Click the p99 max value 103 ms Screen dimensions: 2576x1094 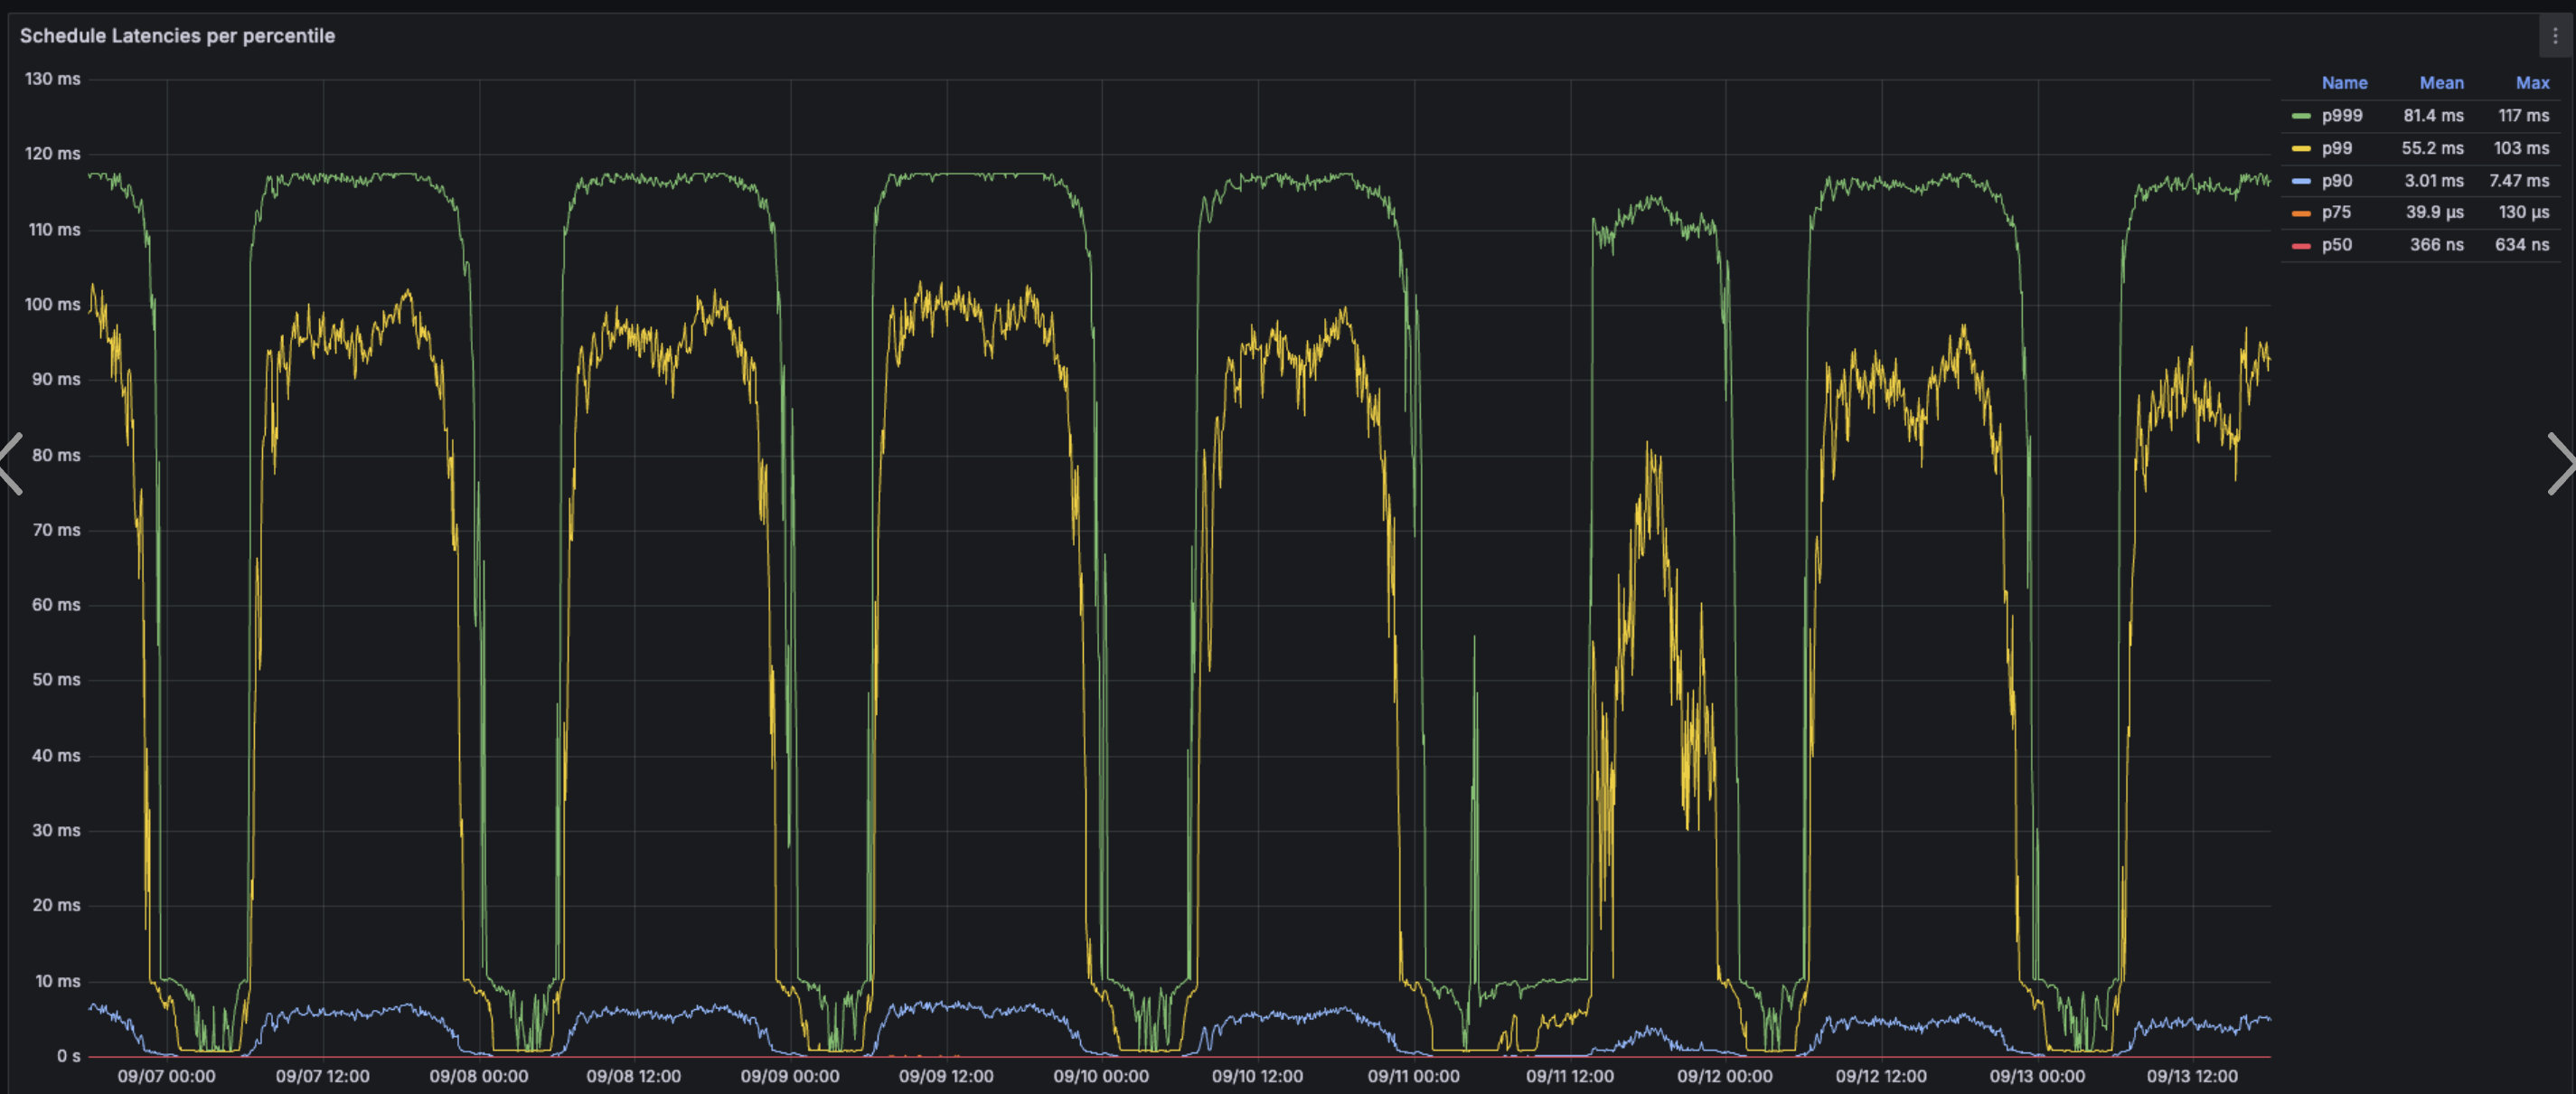point(2521,148)
